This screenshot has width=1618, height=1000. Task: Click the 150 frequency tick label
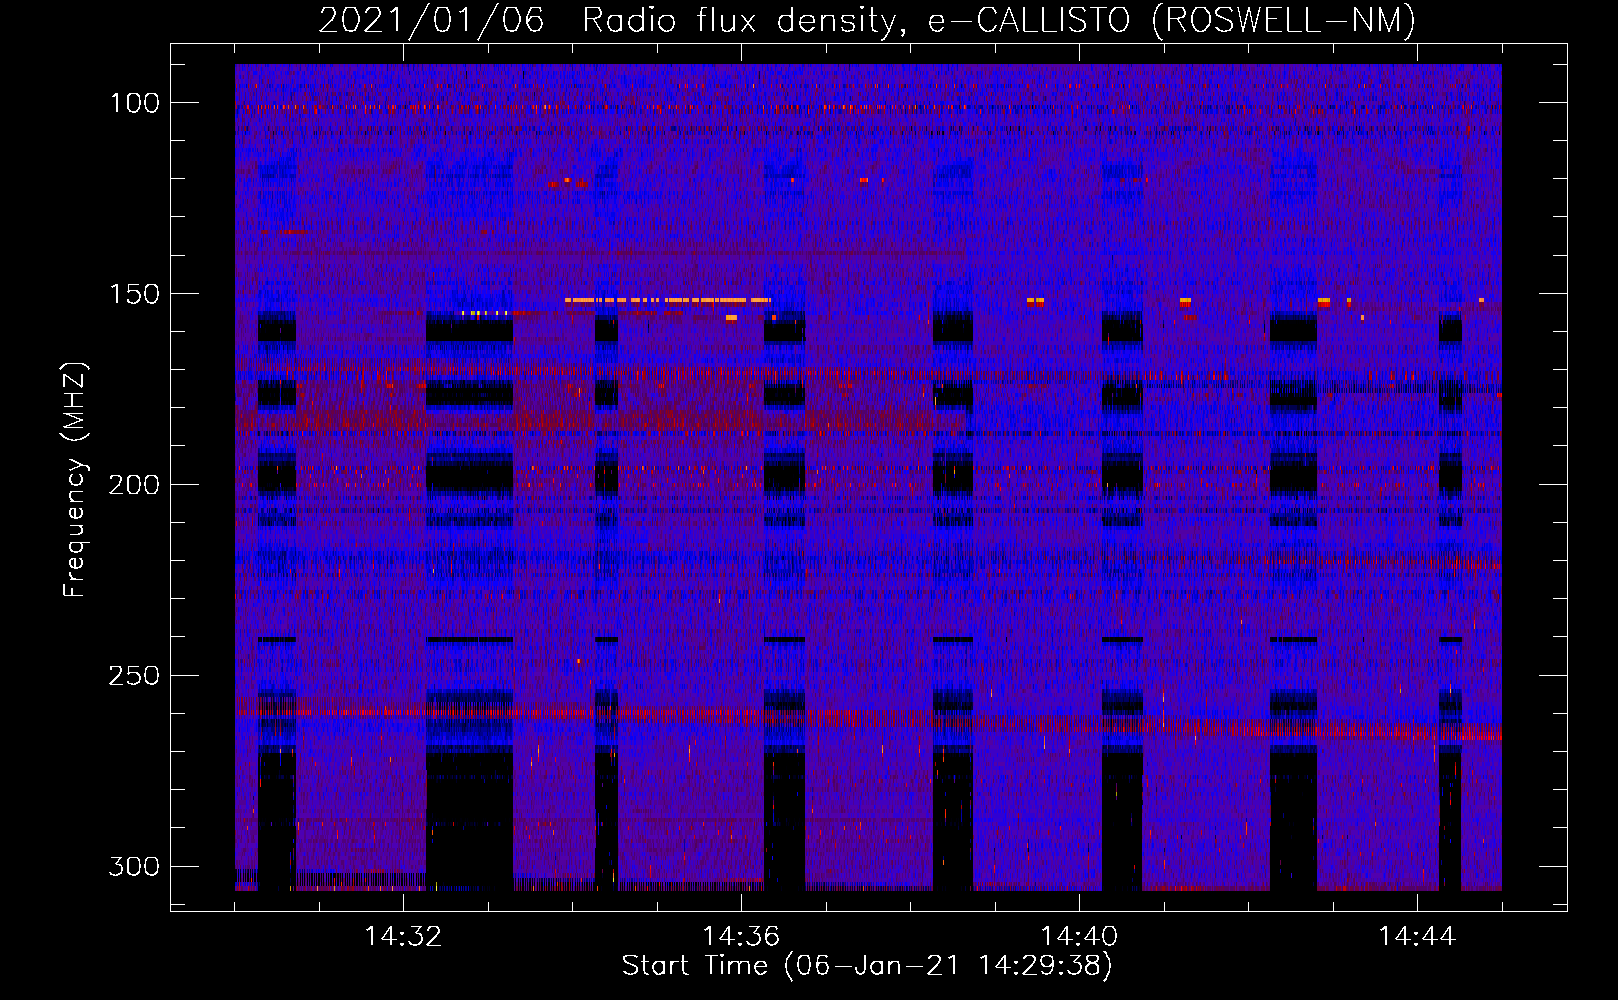pyautogui.click(x=135, y=294)
